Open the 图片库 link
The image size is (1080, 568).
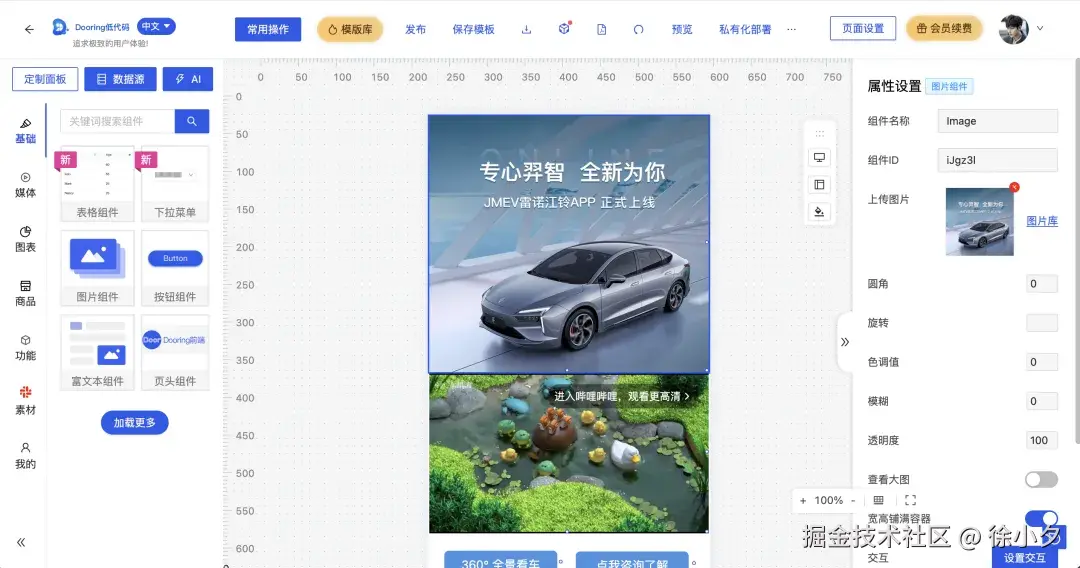[1041, 221]
